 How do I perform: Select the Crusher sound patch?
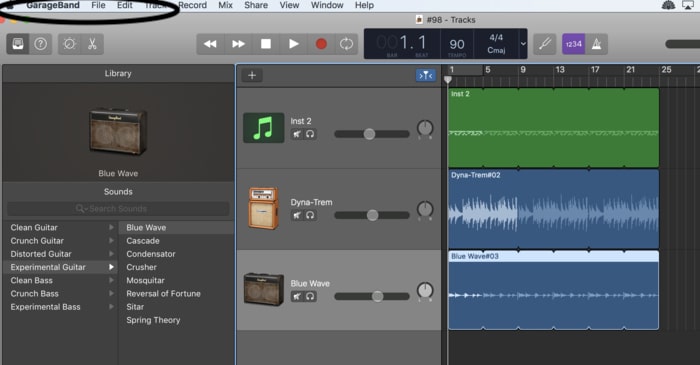[176, 267]
